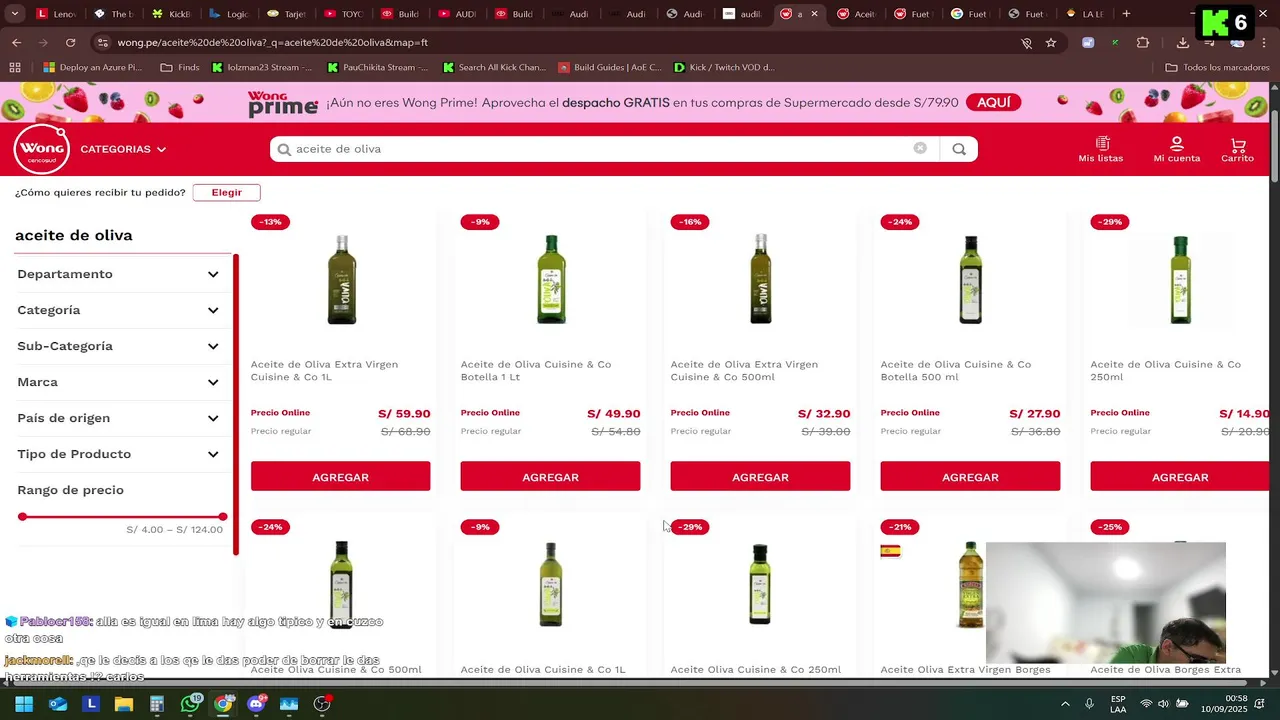Screen dimensions: 1280x720
Task: Add Aceite de Oliva Cuisine & Co 250ml from the first row
Action: 1180,477
